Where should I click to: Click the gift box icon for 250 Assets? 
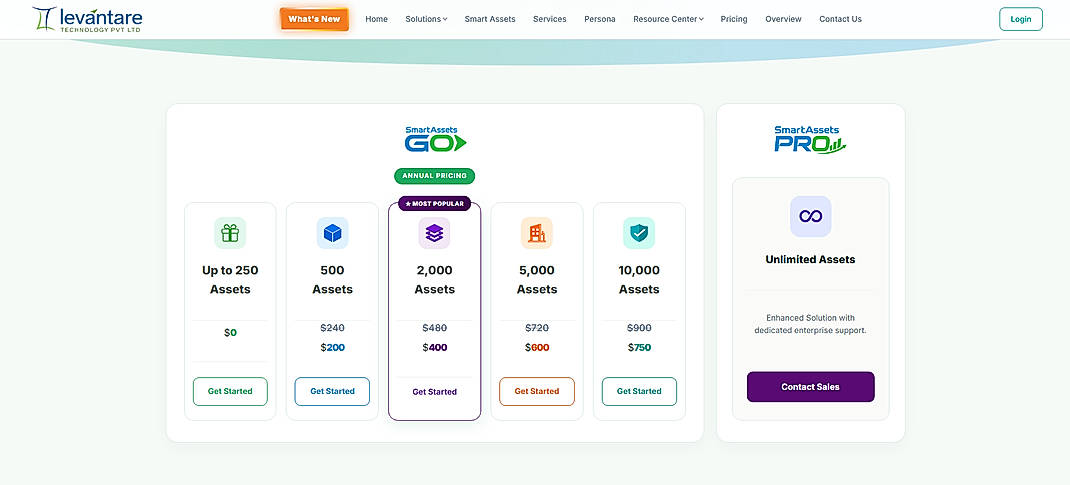coord(230,233)
